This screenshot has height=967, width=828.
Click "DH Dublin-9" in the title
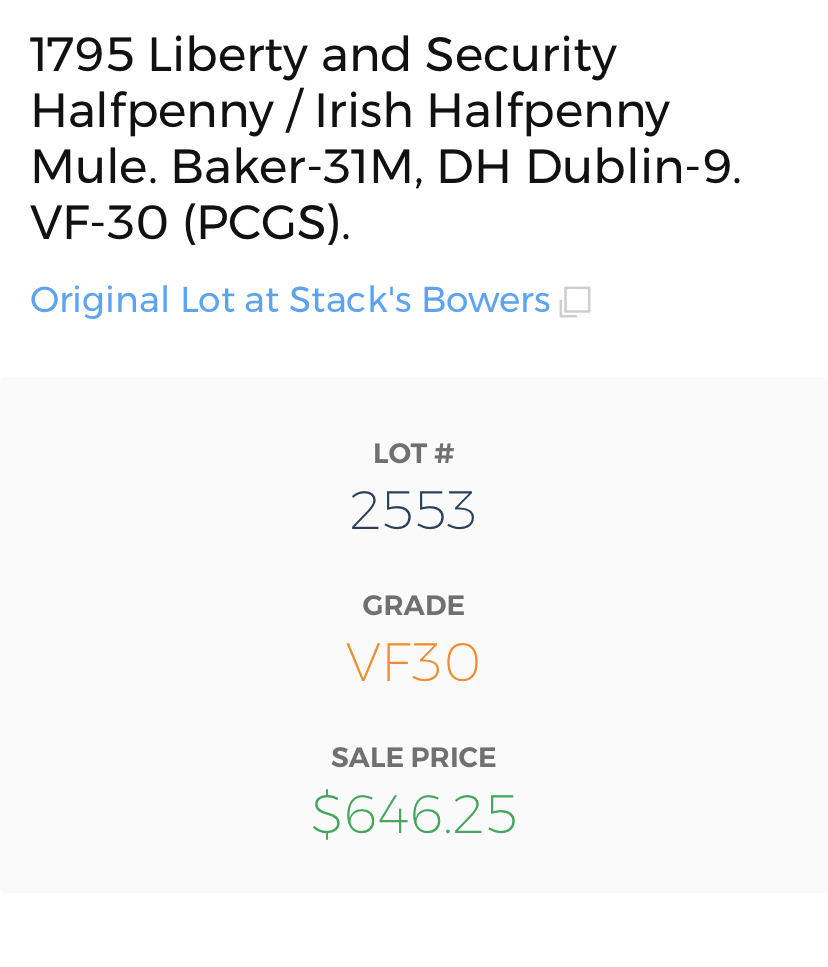click(586, 167)
